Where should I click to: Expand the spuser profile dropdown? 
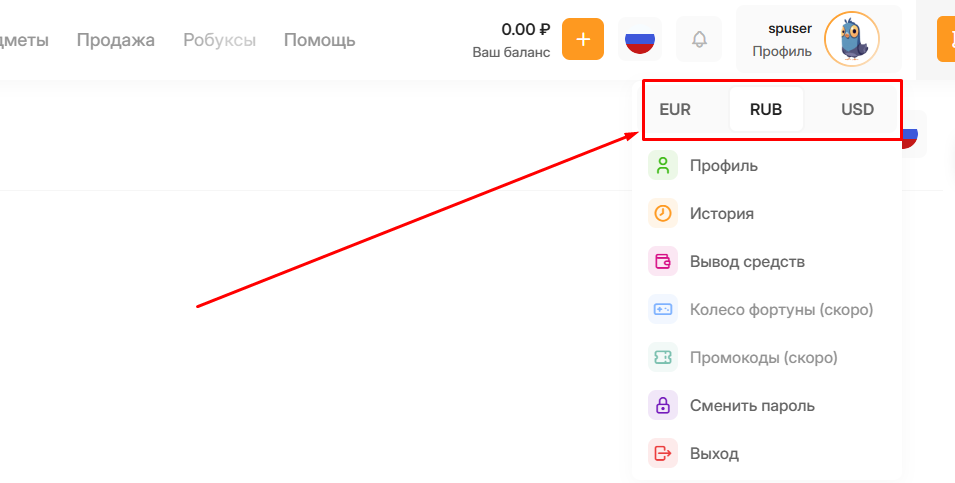coord(783,40)
